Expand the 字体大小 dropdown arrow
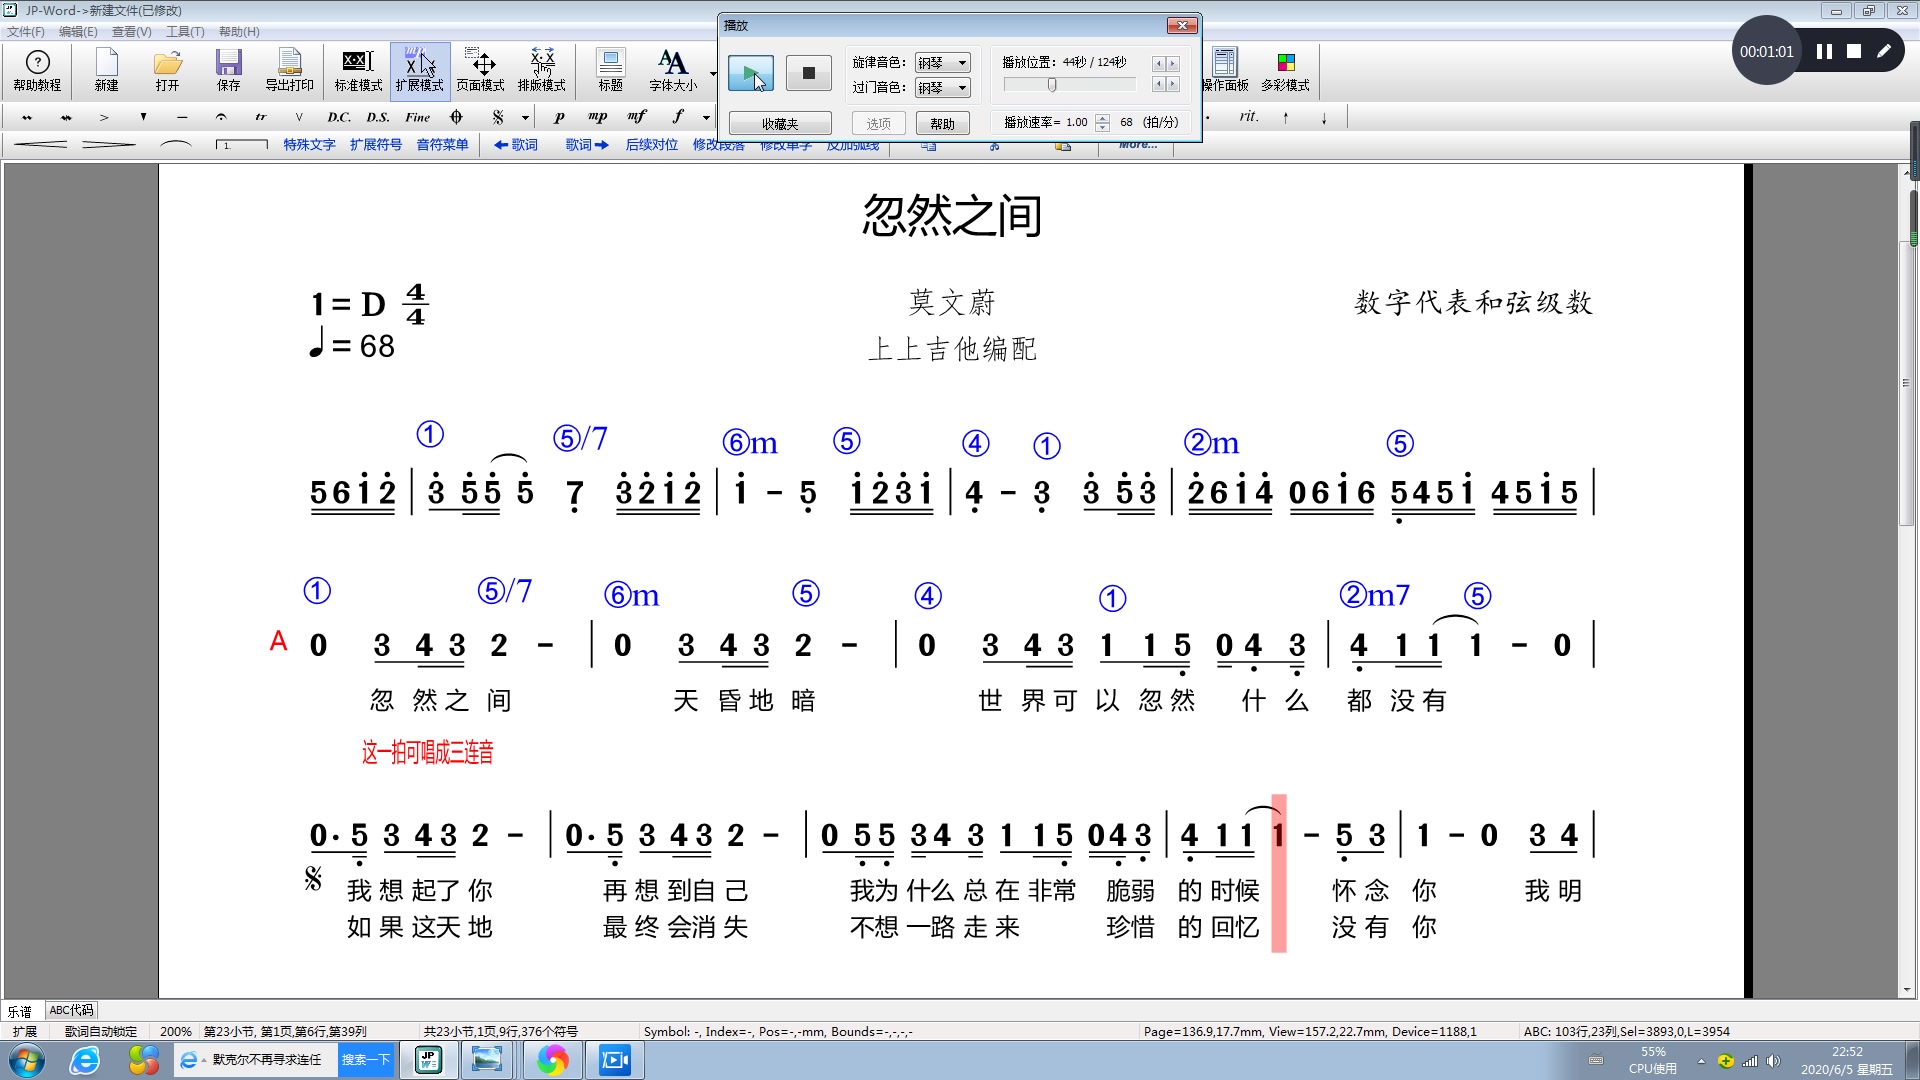 (712, 73)
